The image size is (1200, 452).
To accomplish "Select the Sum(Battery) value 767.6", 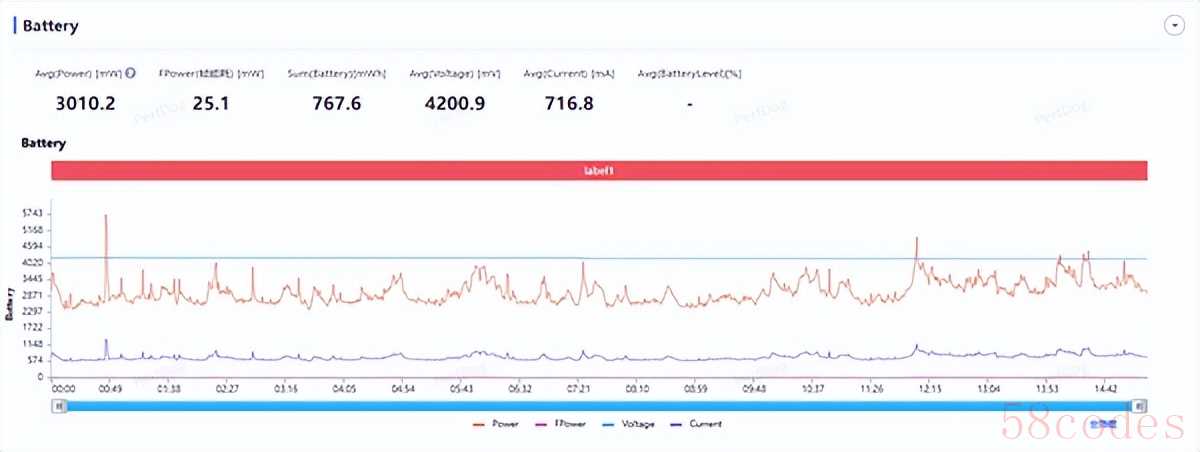I will click(335, 102).
